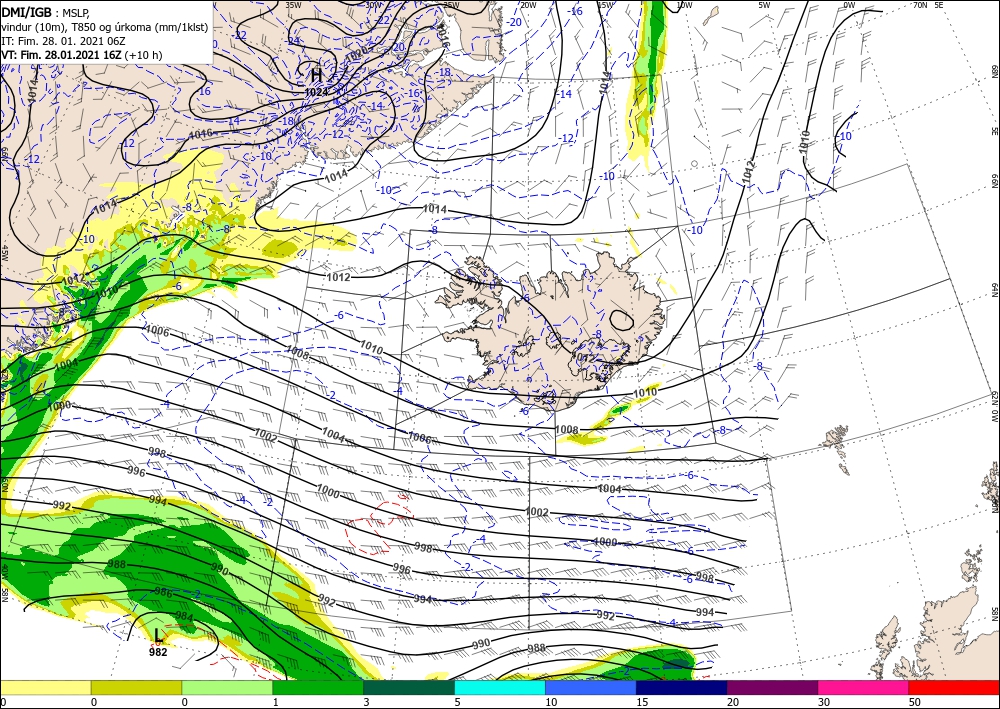Click the H high-pressure symbol over Greenland

[316, 76]
